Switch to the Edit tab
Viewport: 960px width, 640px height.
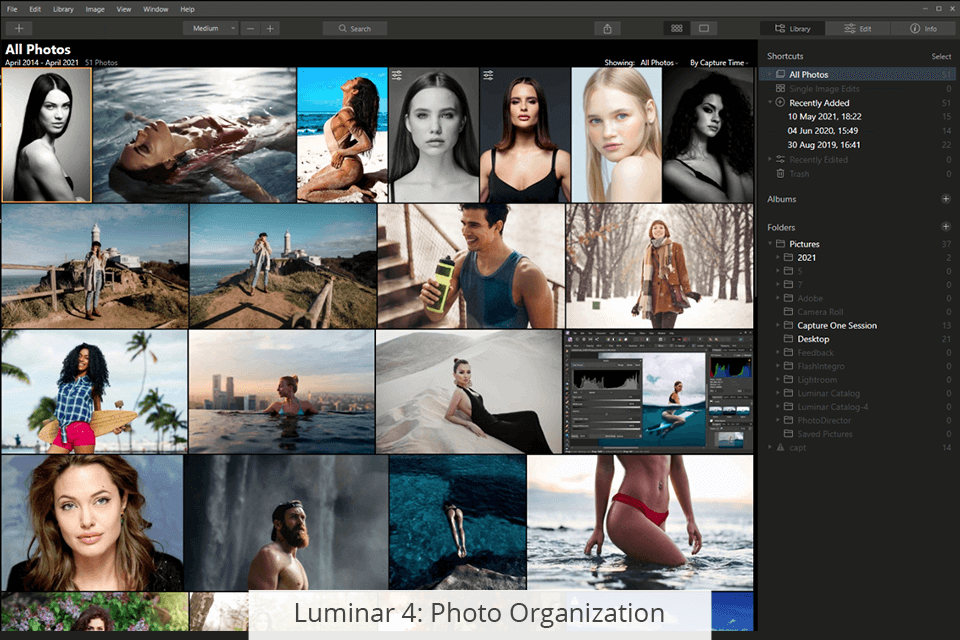click(x=857, y=28)
